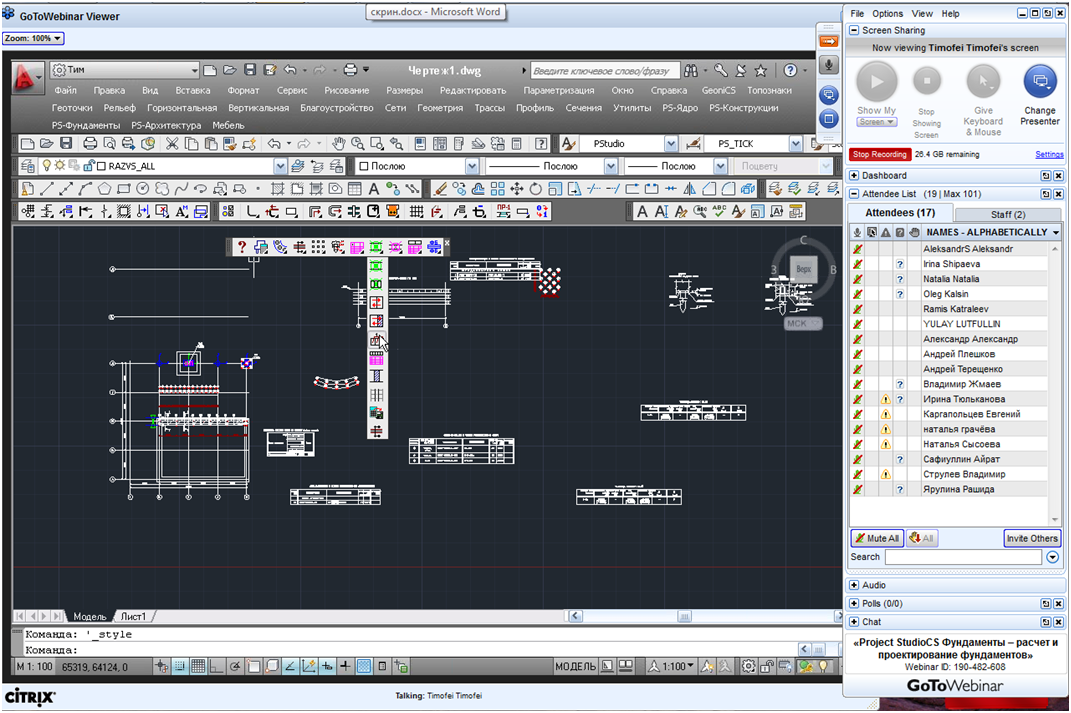This screenshot has height=713, width=1071.
Task: Toggle Grid display in status bar
Action: 198,666
